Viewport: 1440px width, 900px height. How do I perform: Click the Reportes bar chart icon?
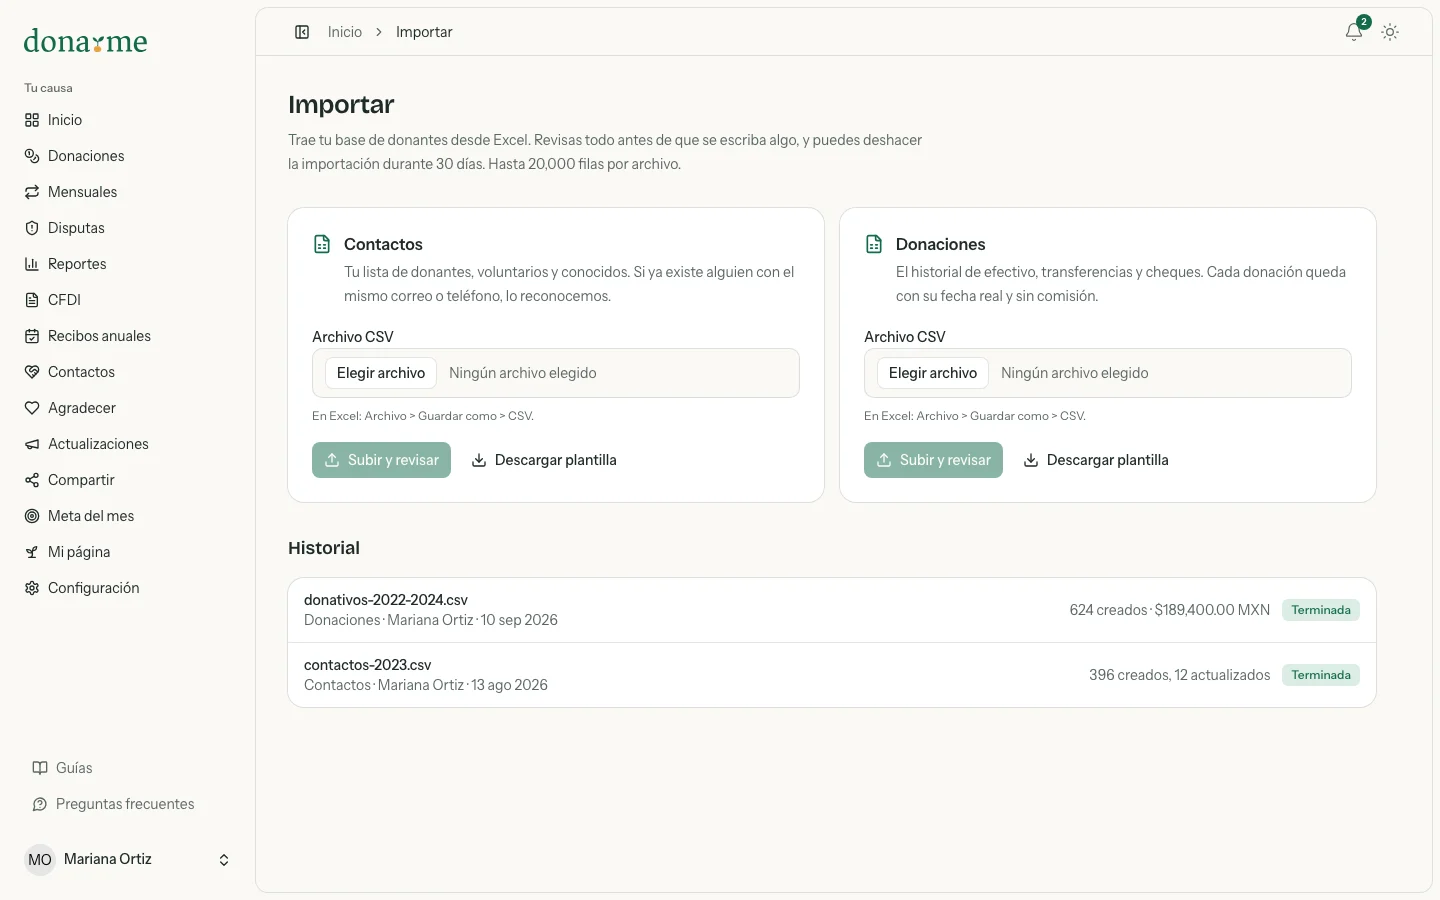[x=32, y=264]
